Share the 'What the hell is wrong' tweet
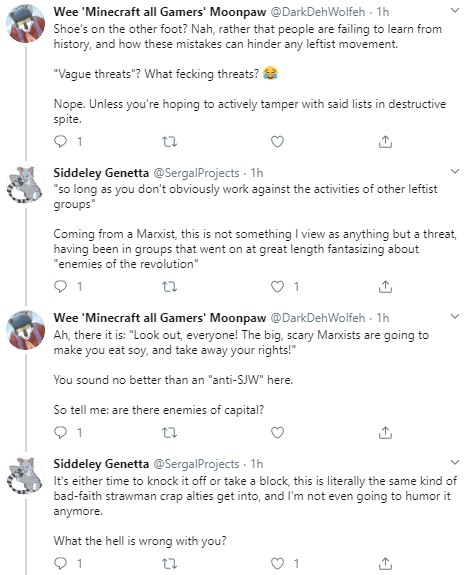The image size is (467, 575). (x=385, y=563)
